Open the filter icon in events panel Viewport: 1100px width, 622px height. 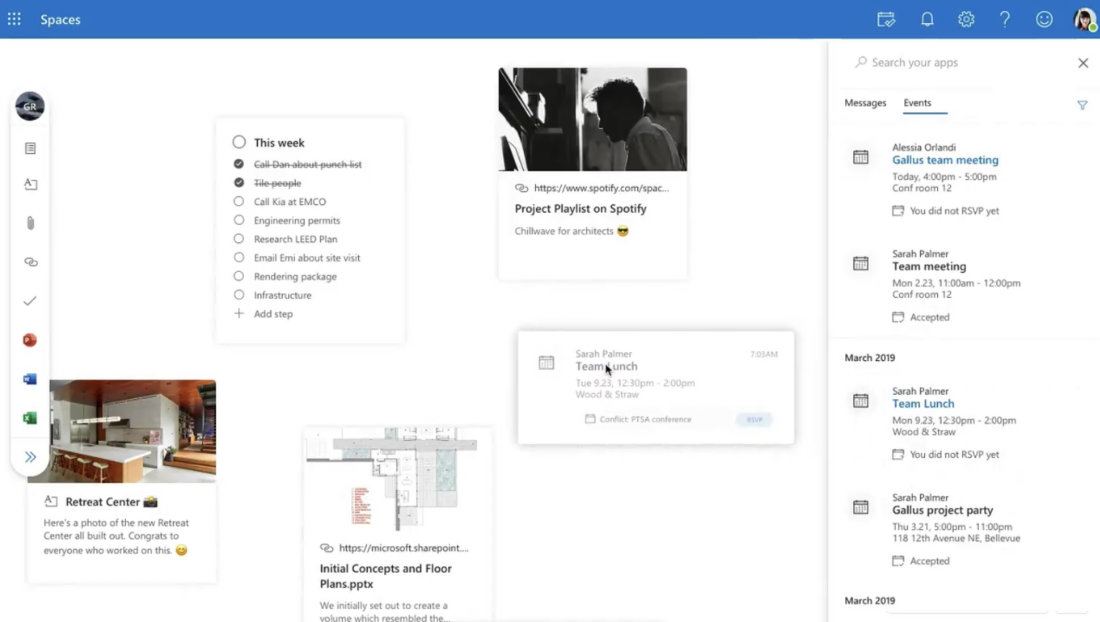1082,105
